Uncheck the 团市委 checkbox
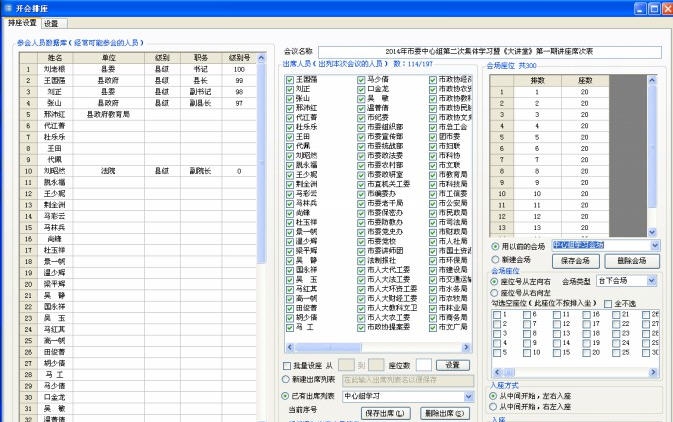Viewport: 673px width, 422px height. click(x=433, y=137)
